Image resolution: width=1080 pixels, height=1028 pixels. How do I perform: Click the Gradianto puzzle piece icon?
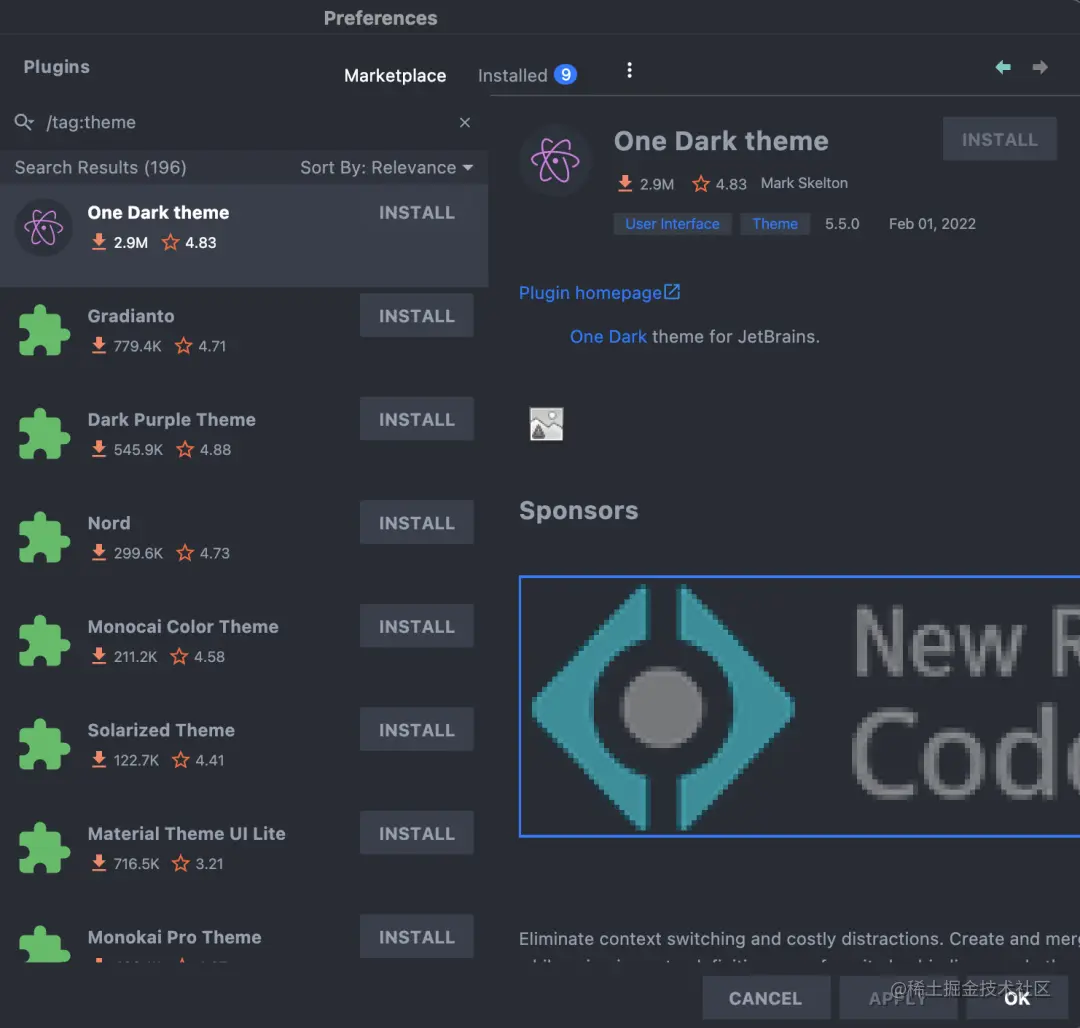tap(44, 331)
